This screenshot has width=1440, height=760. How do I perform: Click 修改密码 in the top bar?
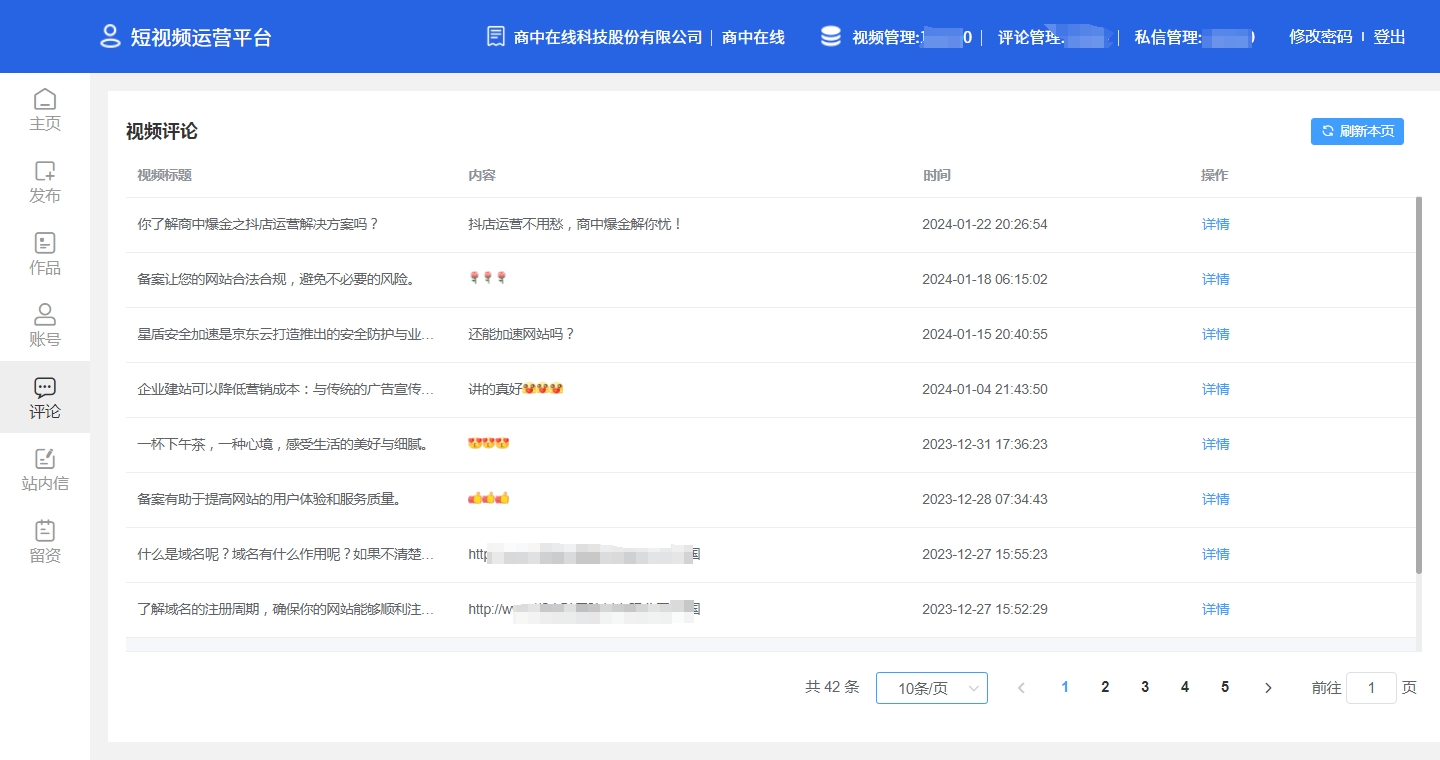[x=1320, y=37]
